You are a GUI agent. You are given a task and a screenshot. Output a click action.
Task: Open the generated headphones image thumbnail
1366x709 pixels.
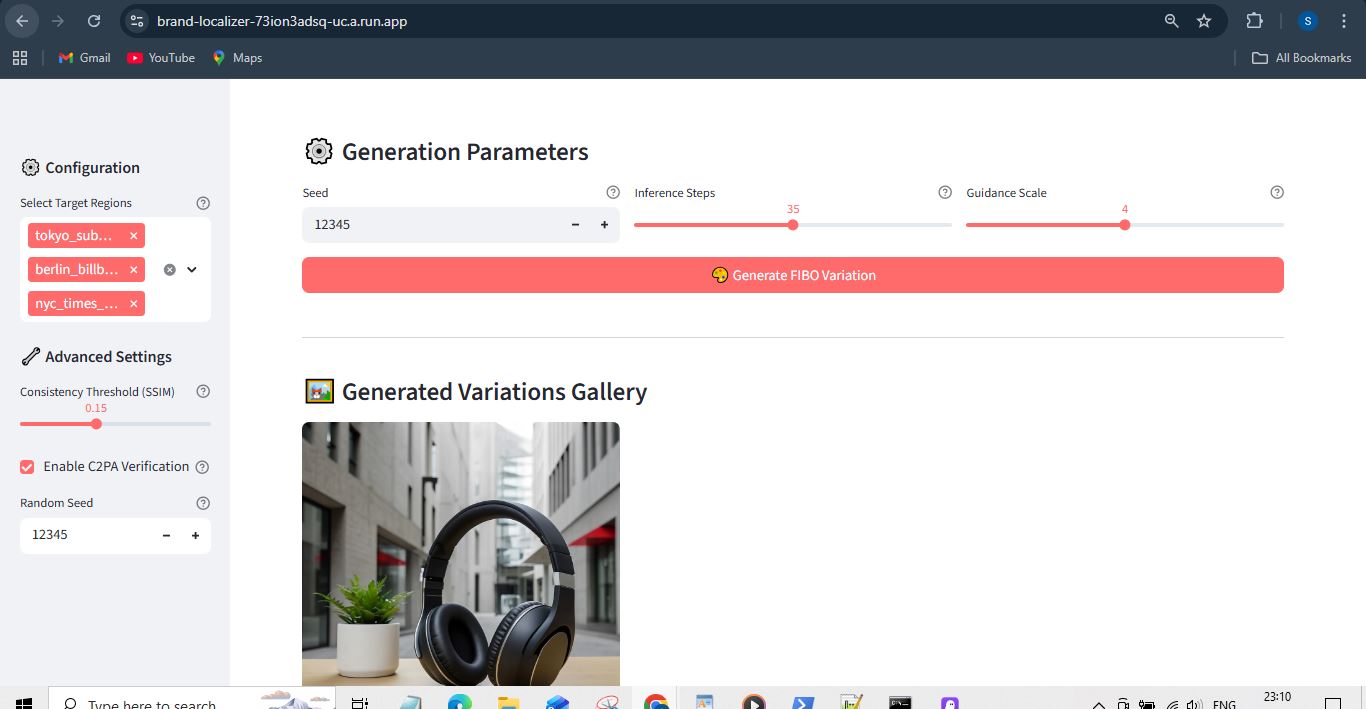461,554
